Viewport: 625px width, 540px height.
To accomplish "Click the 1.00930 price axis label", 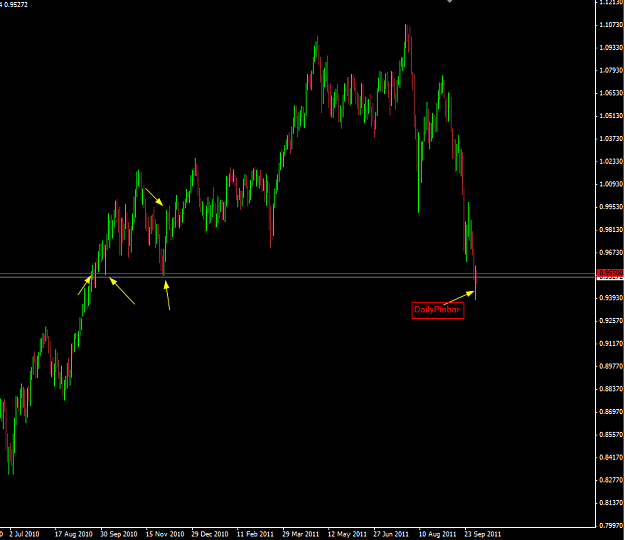I will pyautogui.click(x=611, y=184).
